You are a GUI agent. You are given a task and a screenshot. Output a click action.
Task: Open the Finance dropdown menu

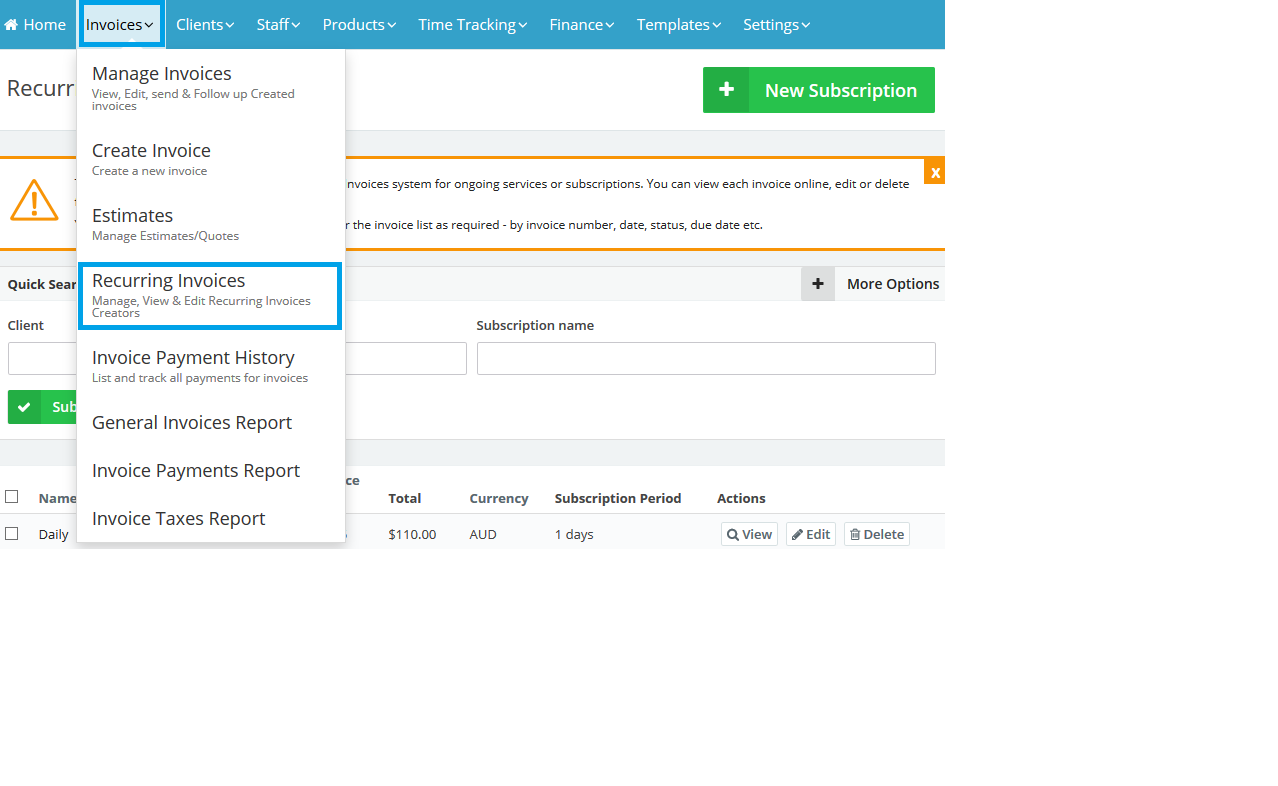[582, 25]
